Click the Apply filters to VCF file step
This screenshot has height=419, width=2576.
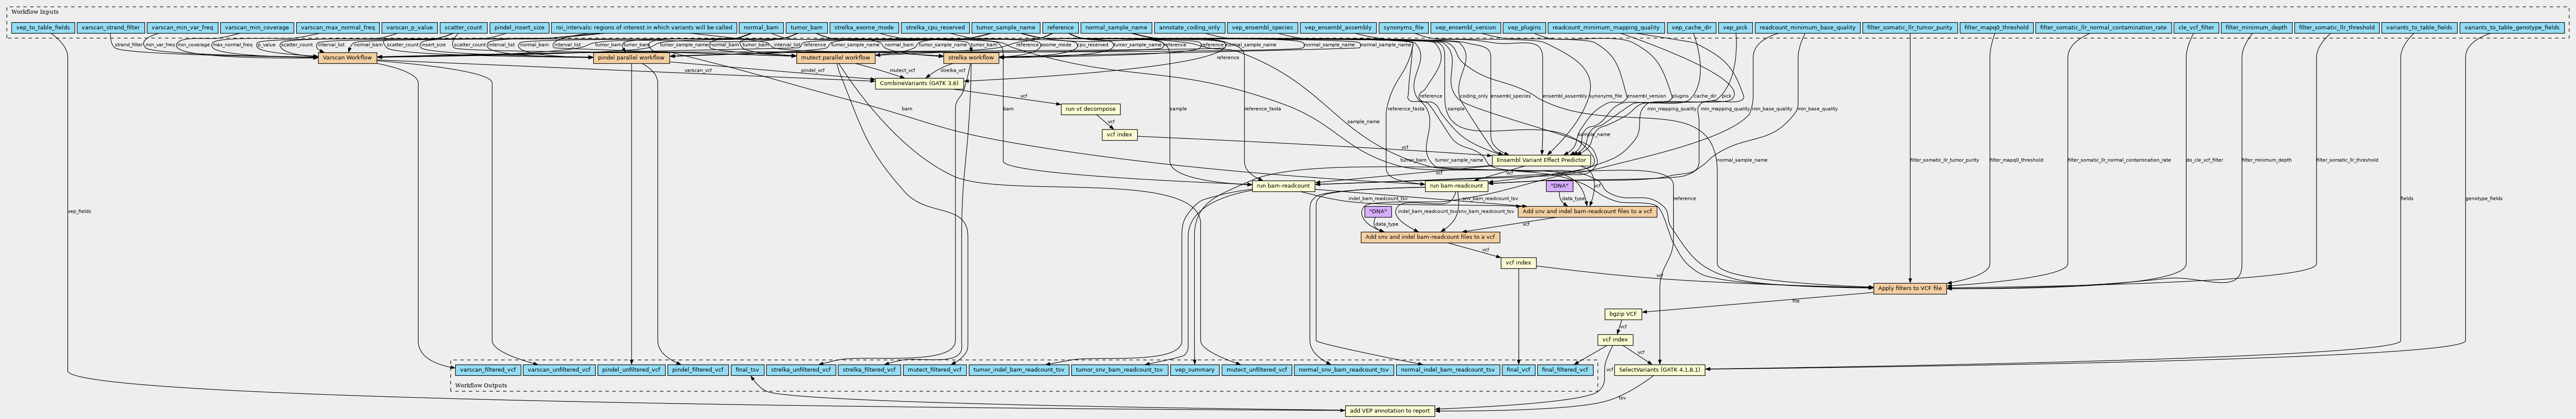(1910, 288)
